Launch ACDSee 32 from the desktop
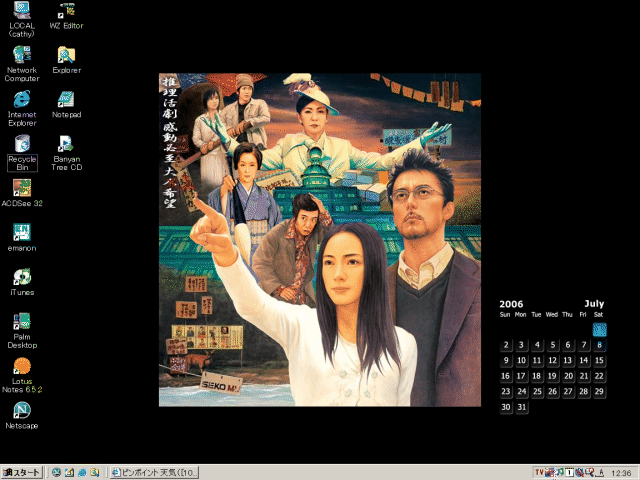Screen dimensions: 640x480 click(x=22, y=188)
